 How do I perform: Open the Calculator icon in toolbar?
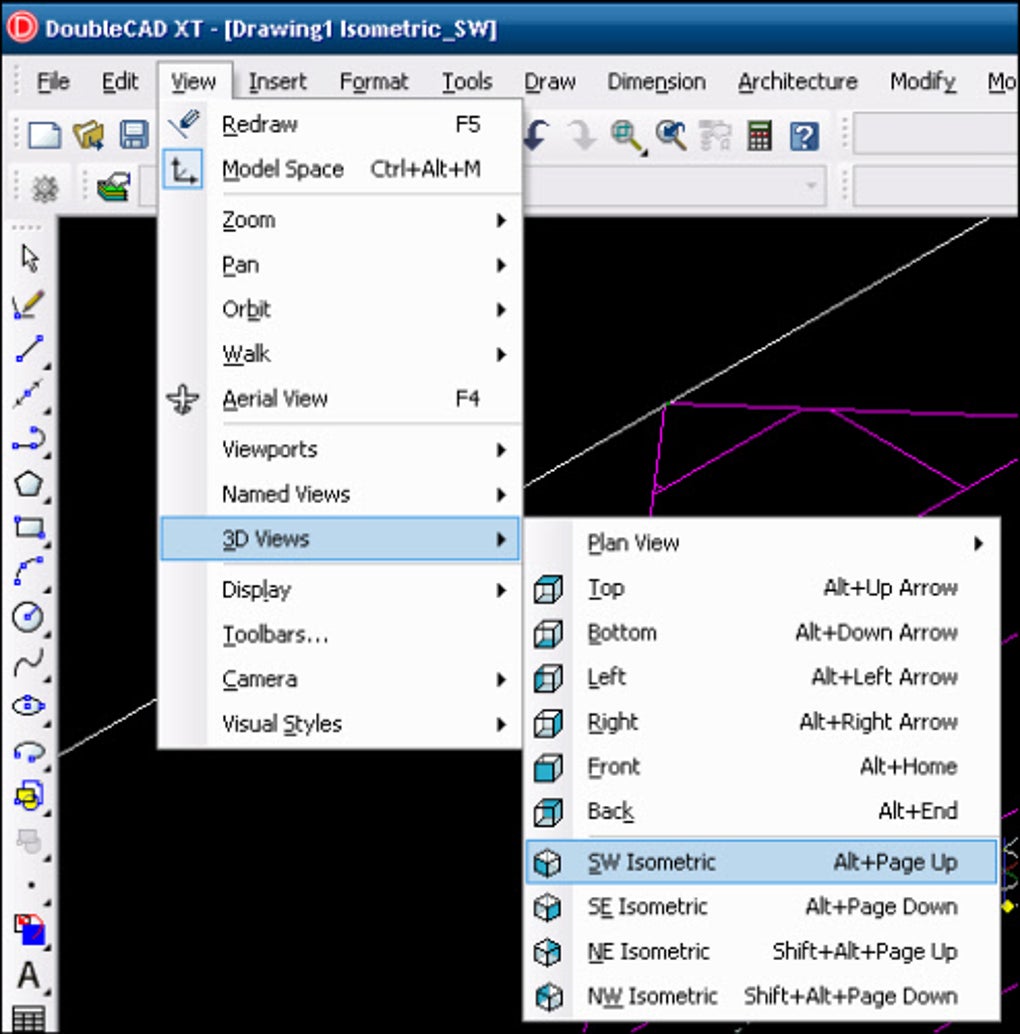[x=760, y=136]
